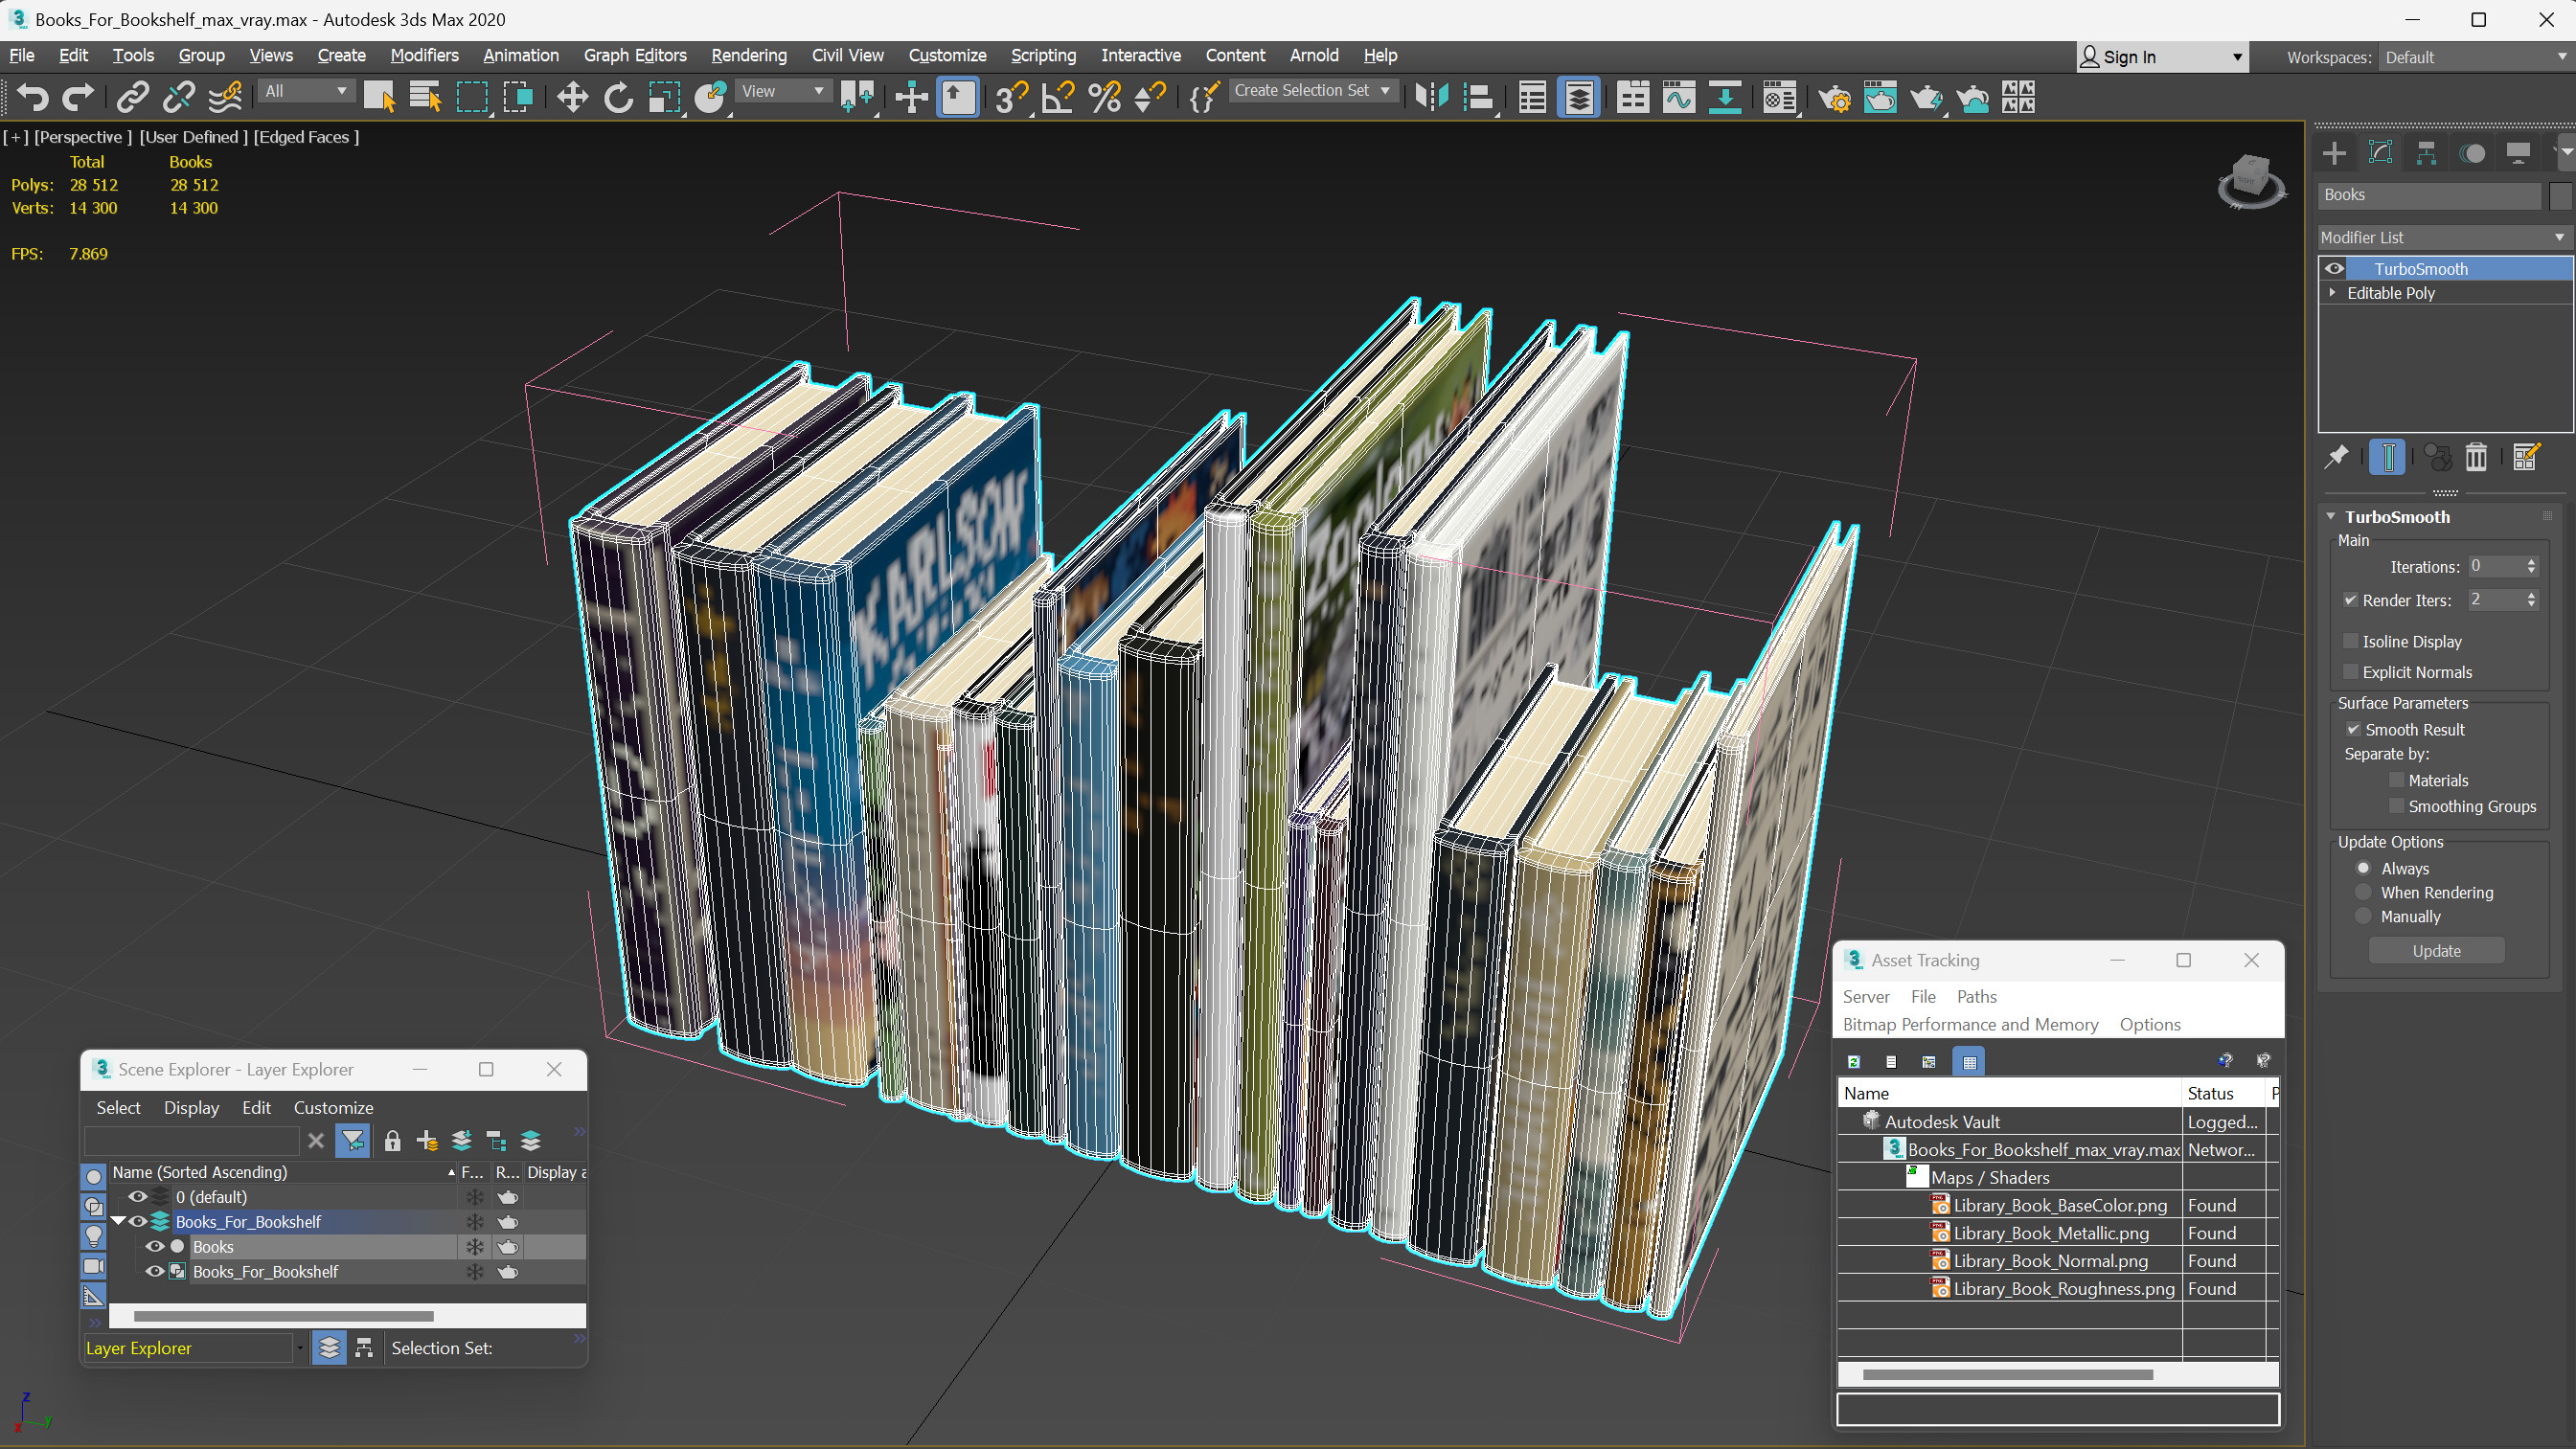Screen dimensions: 2576x1449
Task: Select the Select and Link tool
Action: pos(132,97)
